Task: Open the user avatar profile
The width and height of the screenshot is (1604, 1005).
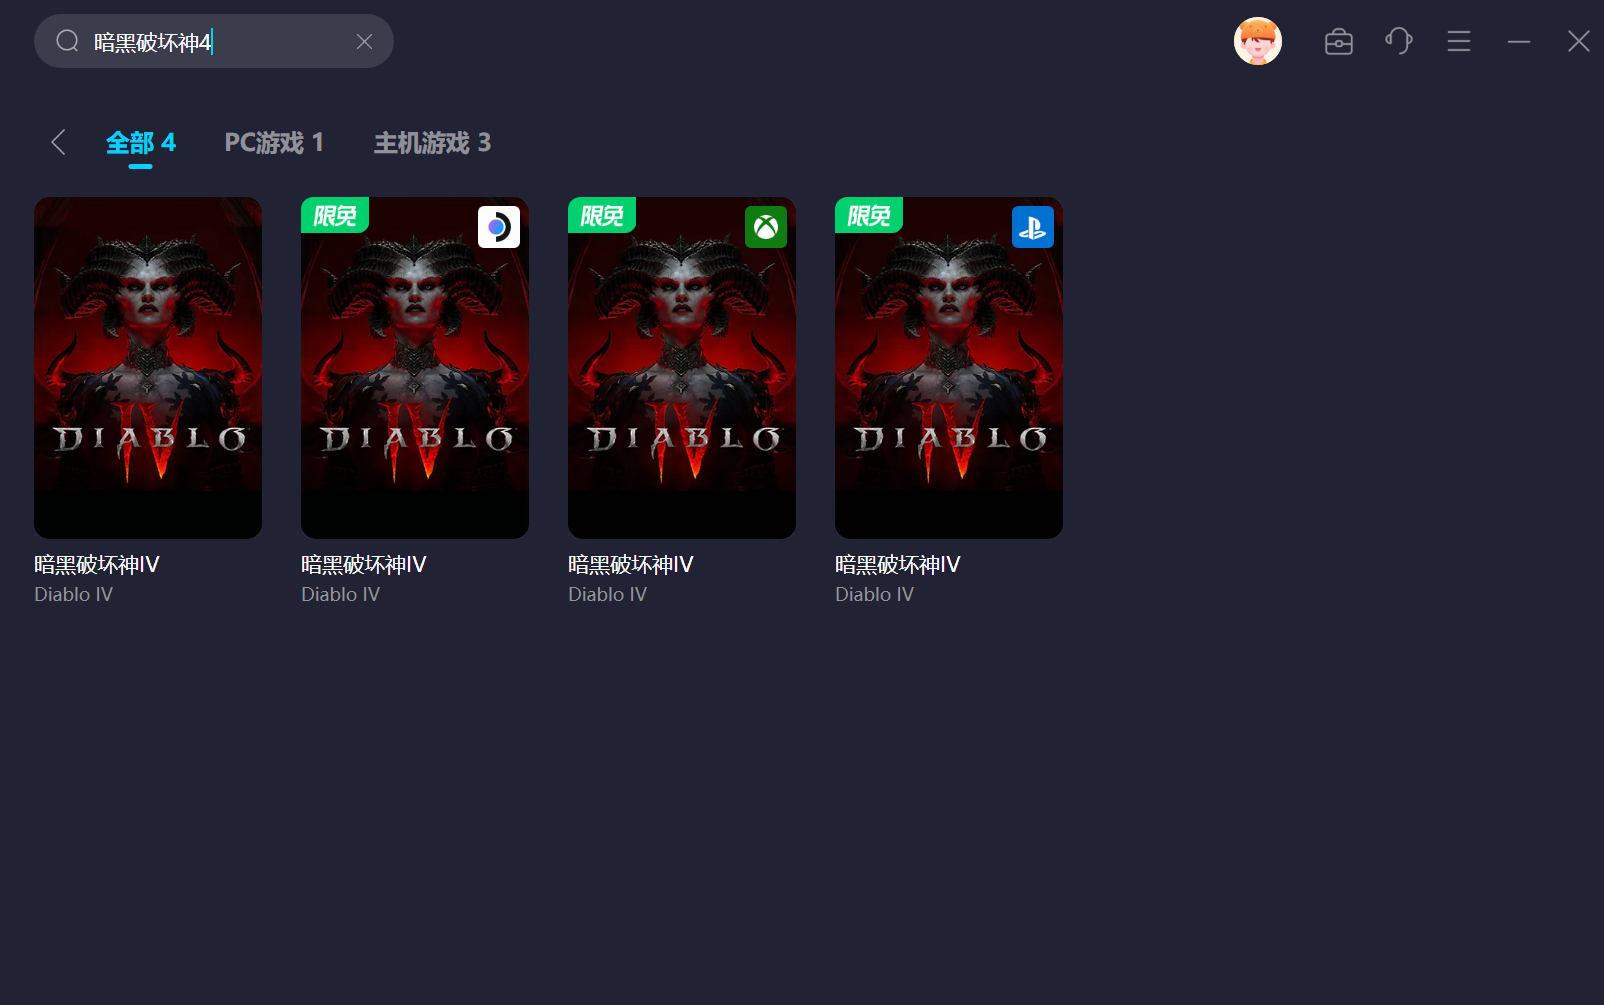Action: [x=1257, y=41]
